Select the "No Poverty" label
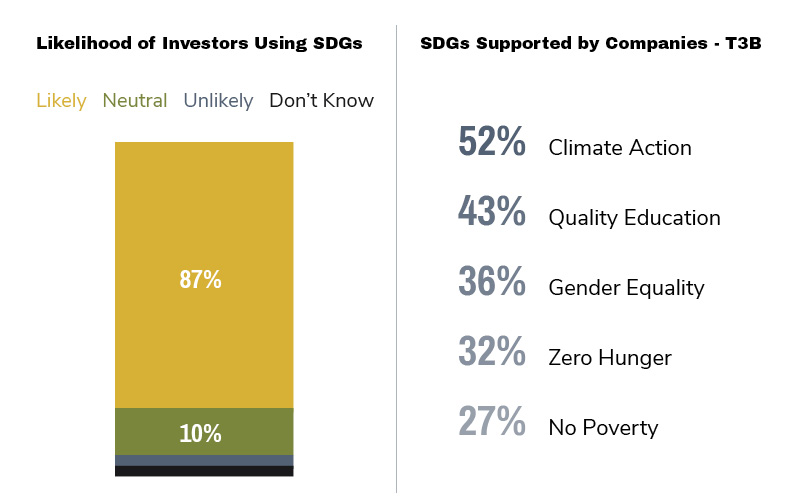Screen dimensions: 800x500 point(603,428)
